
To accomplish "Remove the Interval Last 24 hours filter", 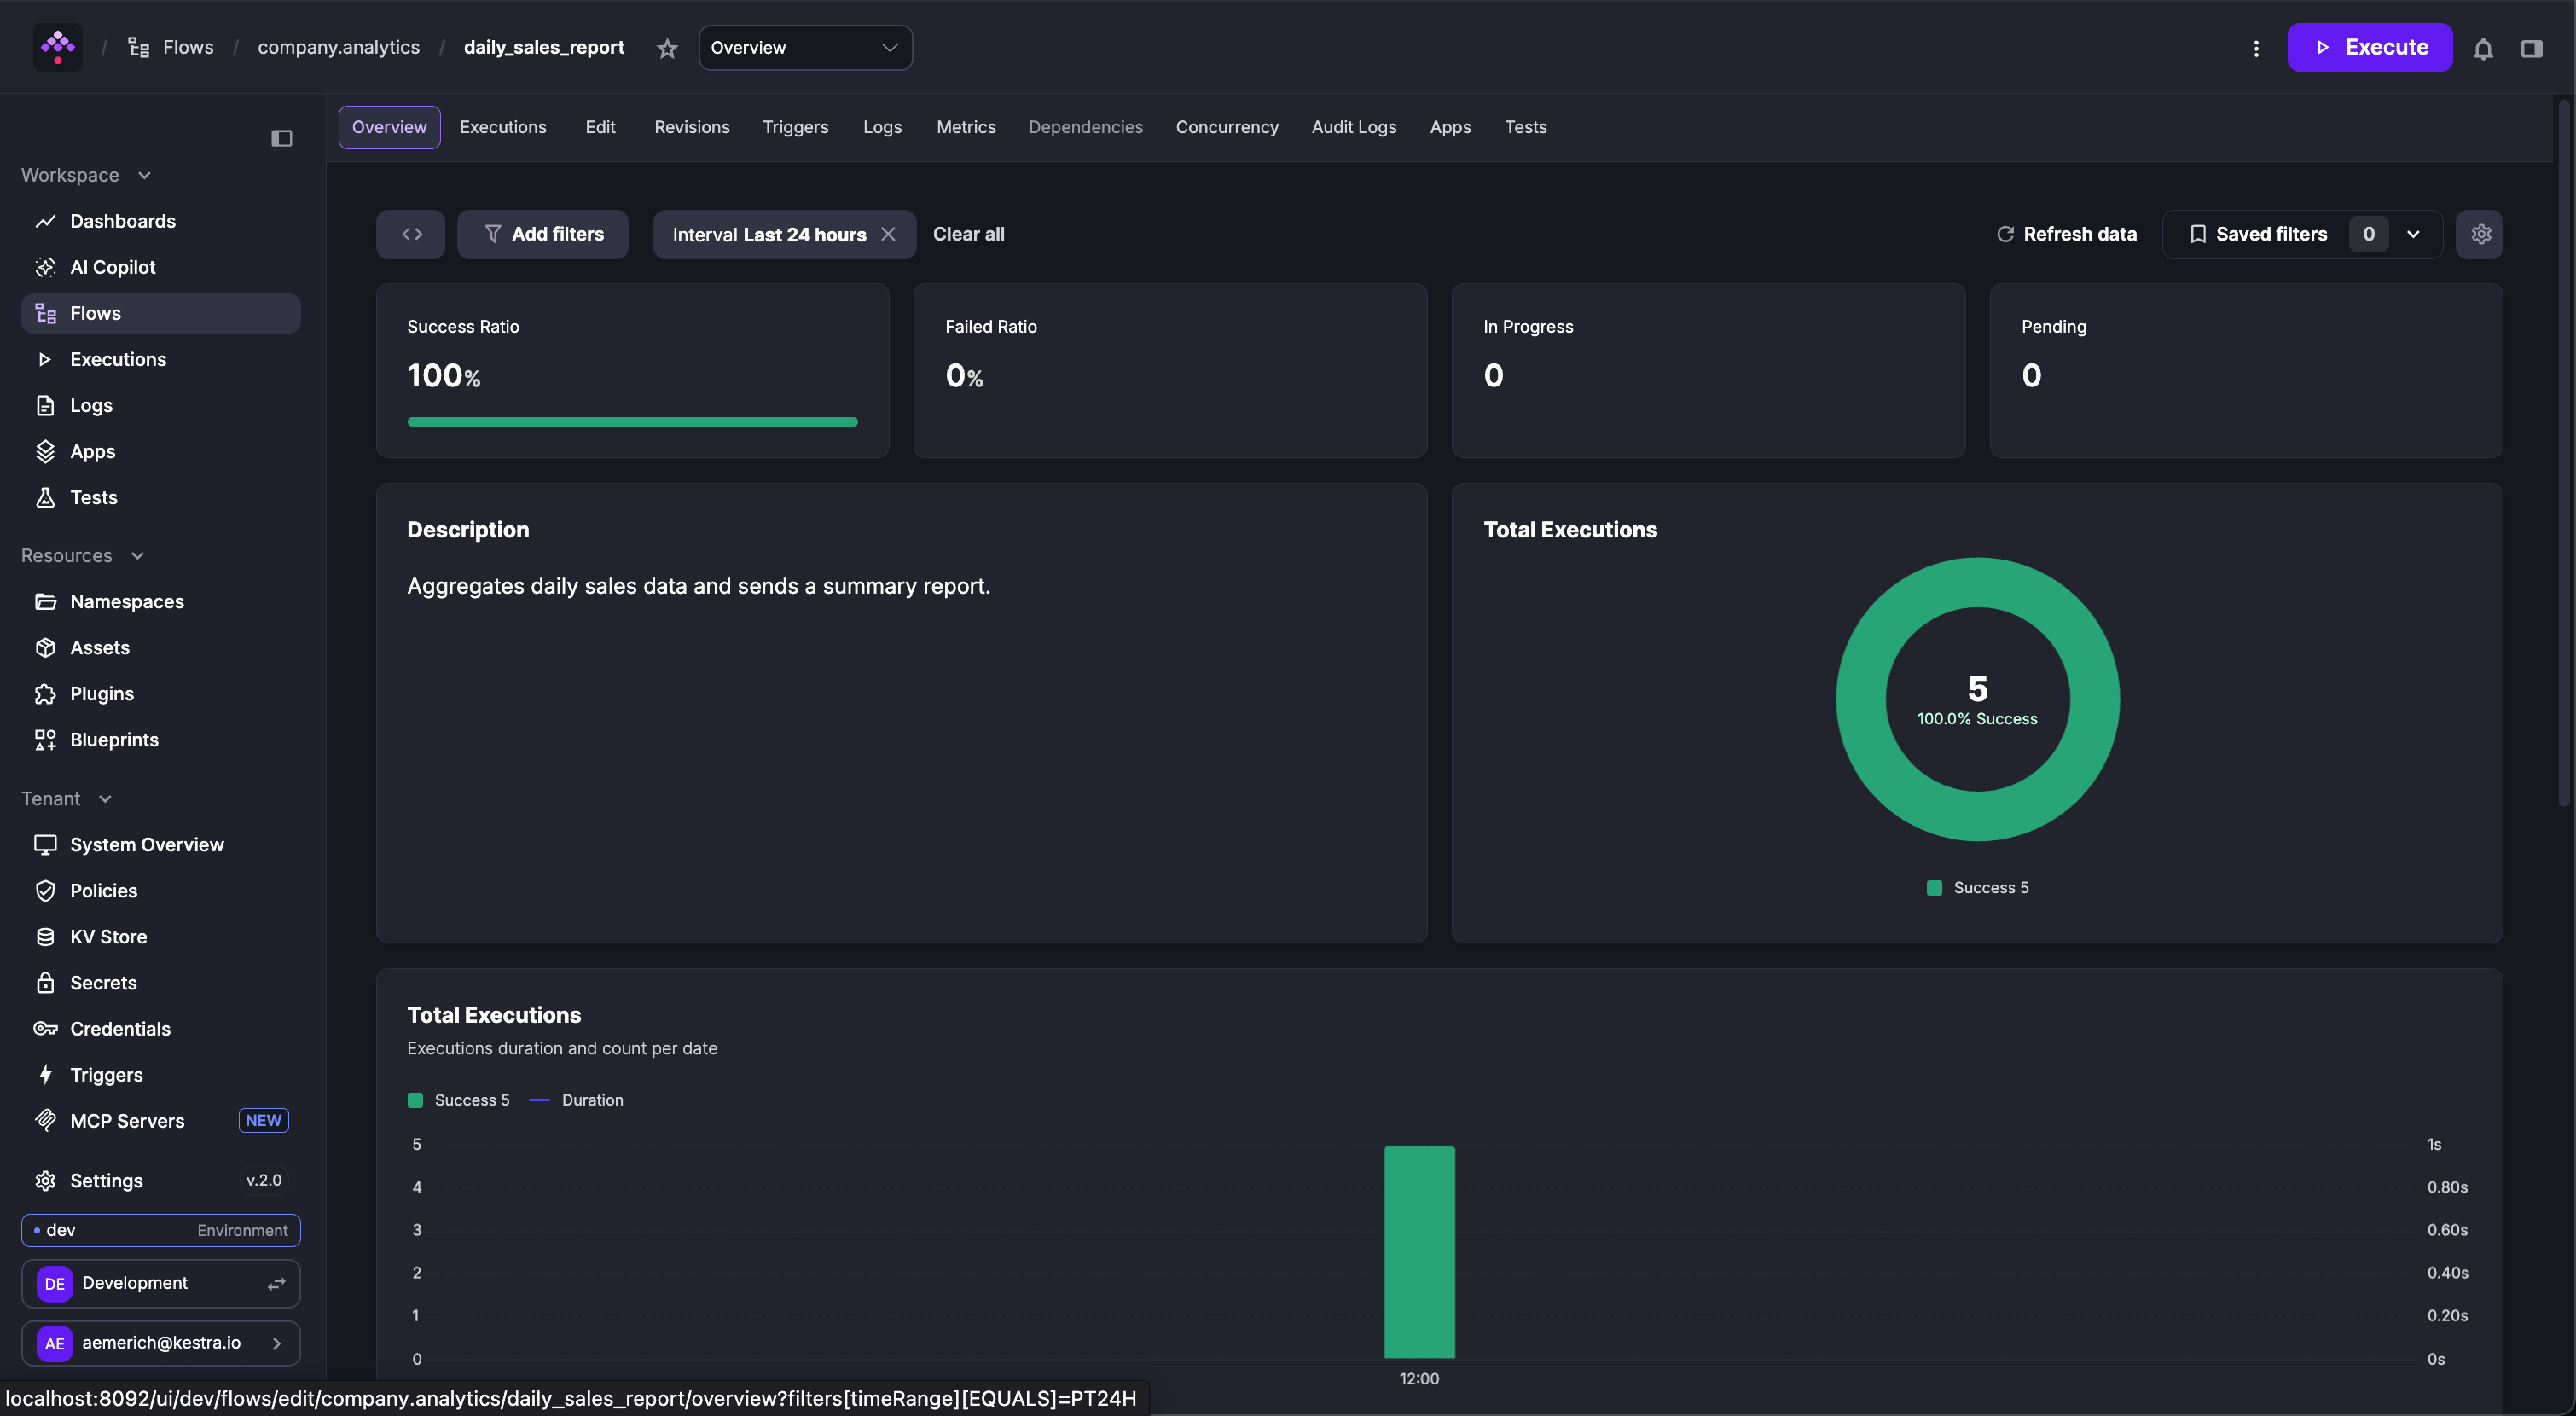I will point(888,234).
